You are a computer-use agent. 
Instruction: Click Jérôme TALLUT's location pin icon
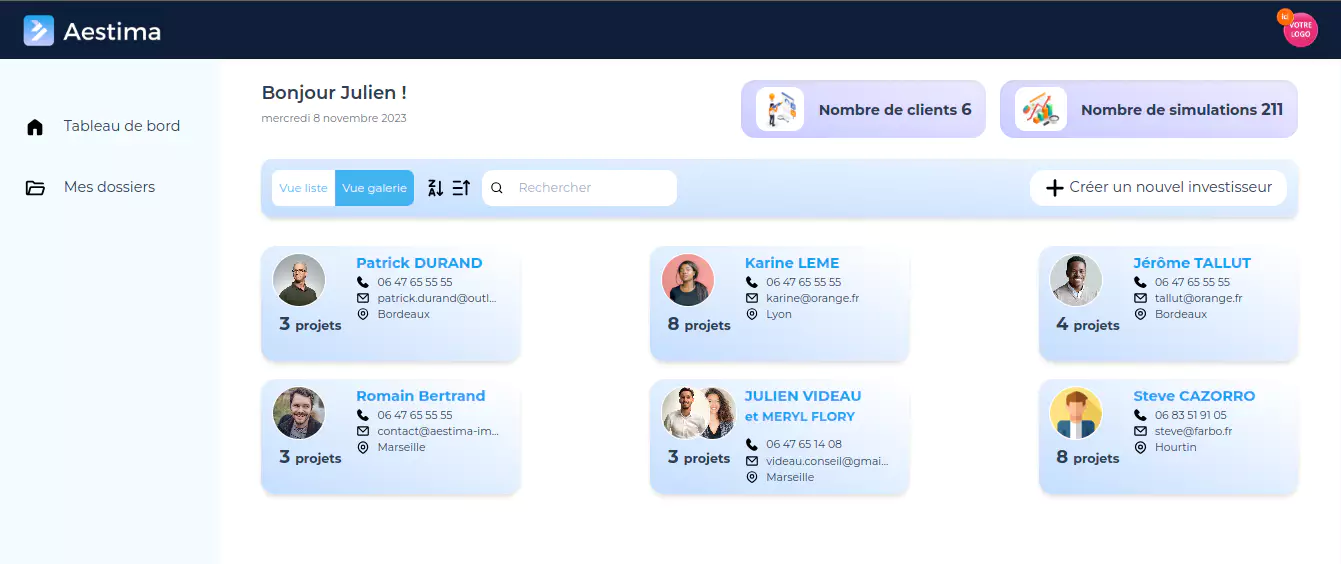click(x=1140, y=314)
